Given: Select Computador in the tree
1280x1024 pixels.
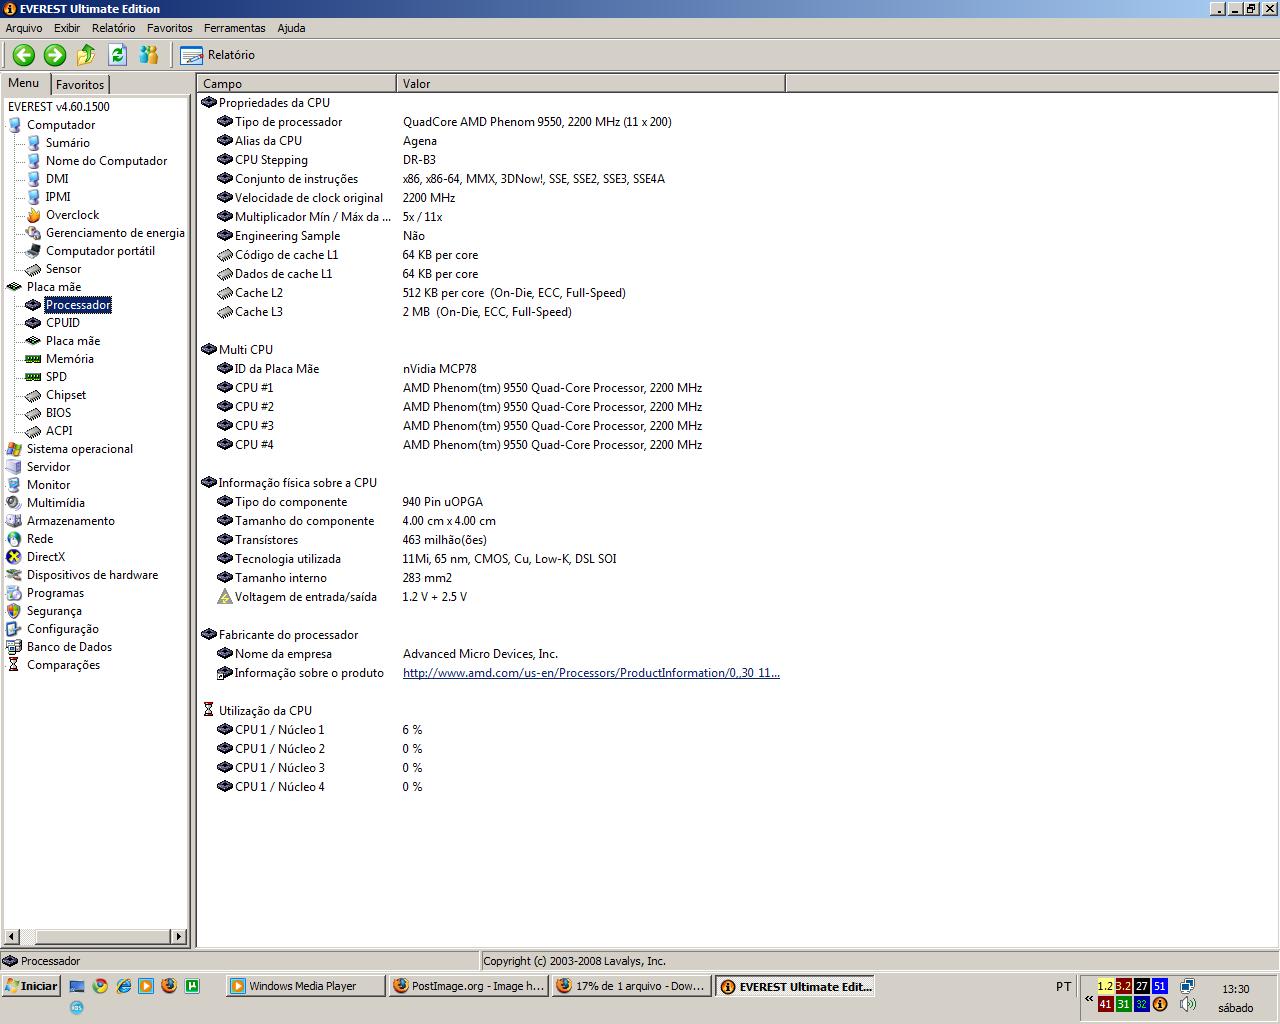Looking at the screenshot, I should pos(61,125).
